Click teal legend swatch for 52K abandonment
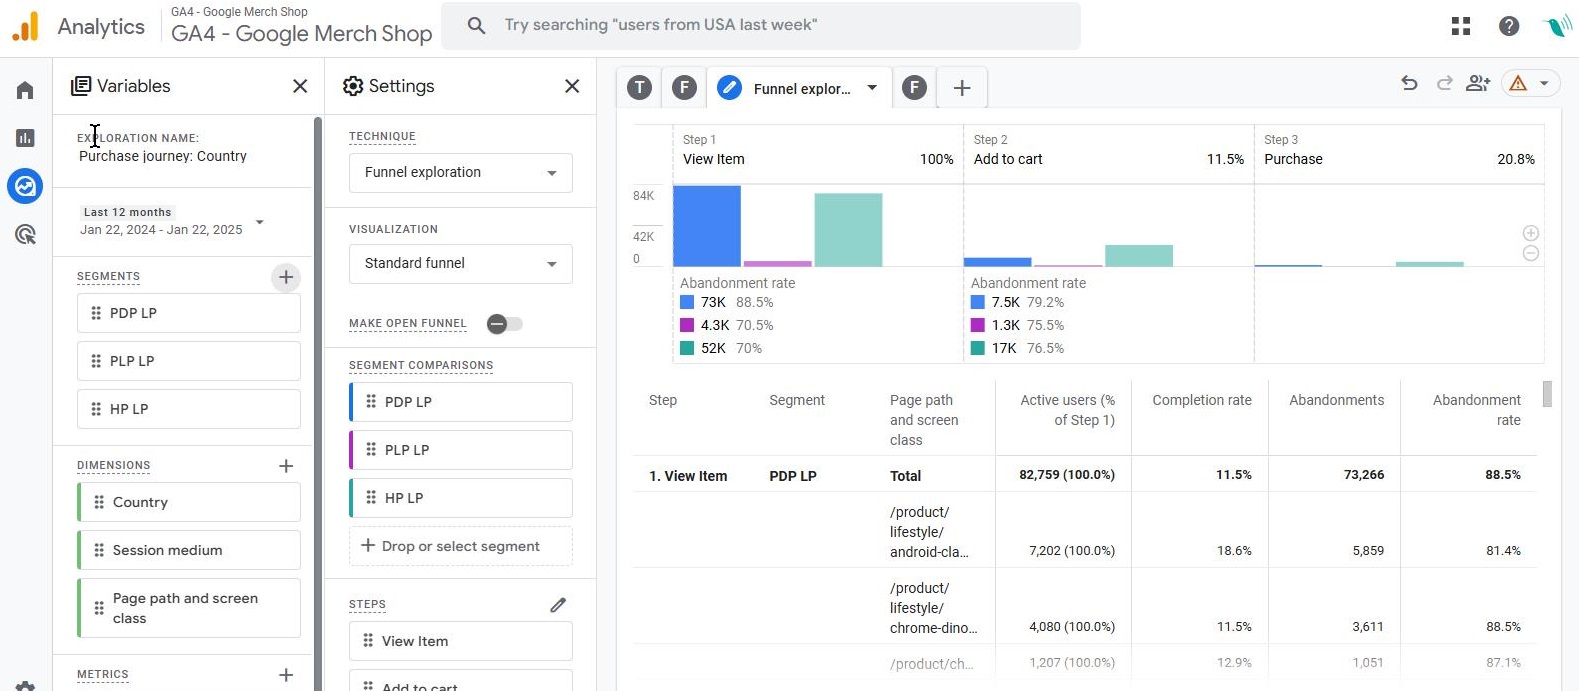The image size is (1579, 691). coord(687,348)
